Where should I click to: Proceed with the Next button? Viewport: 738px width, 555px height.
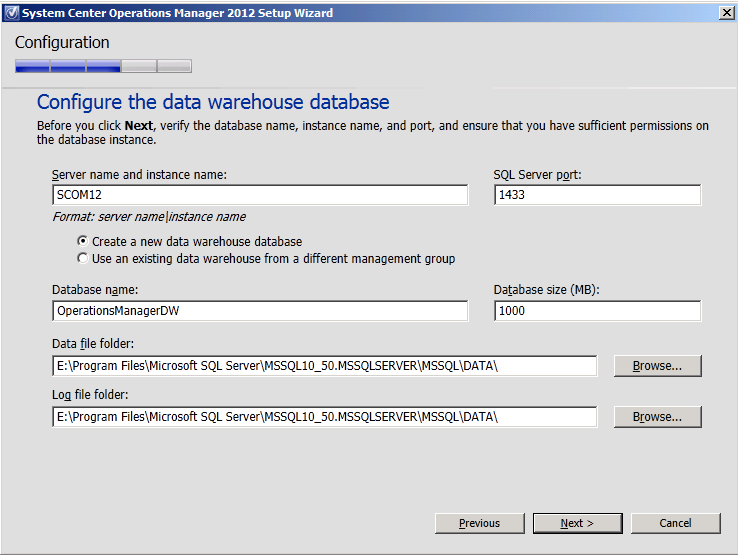coord(578,523)
